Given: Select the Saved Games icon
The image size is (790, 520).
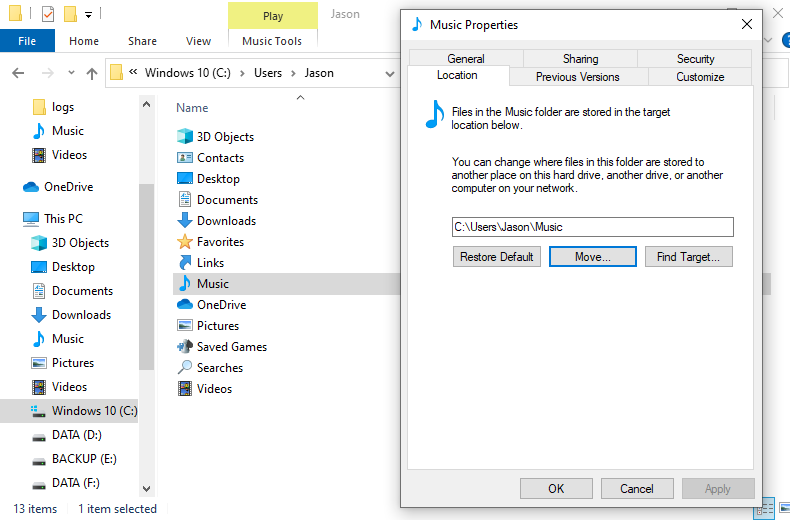Looking at the screenshot, I should (185, 346).
